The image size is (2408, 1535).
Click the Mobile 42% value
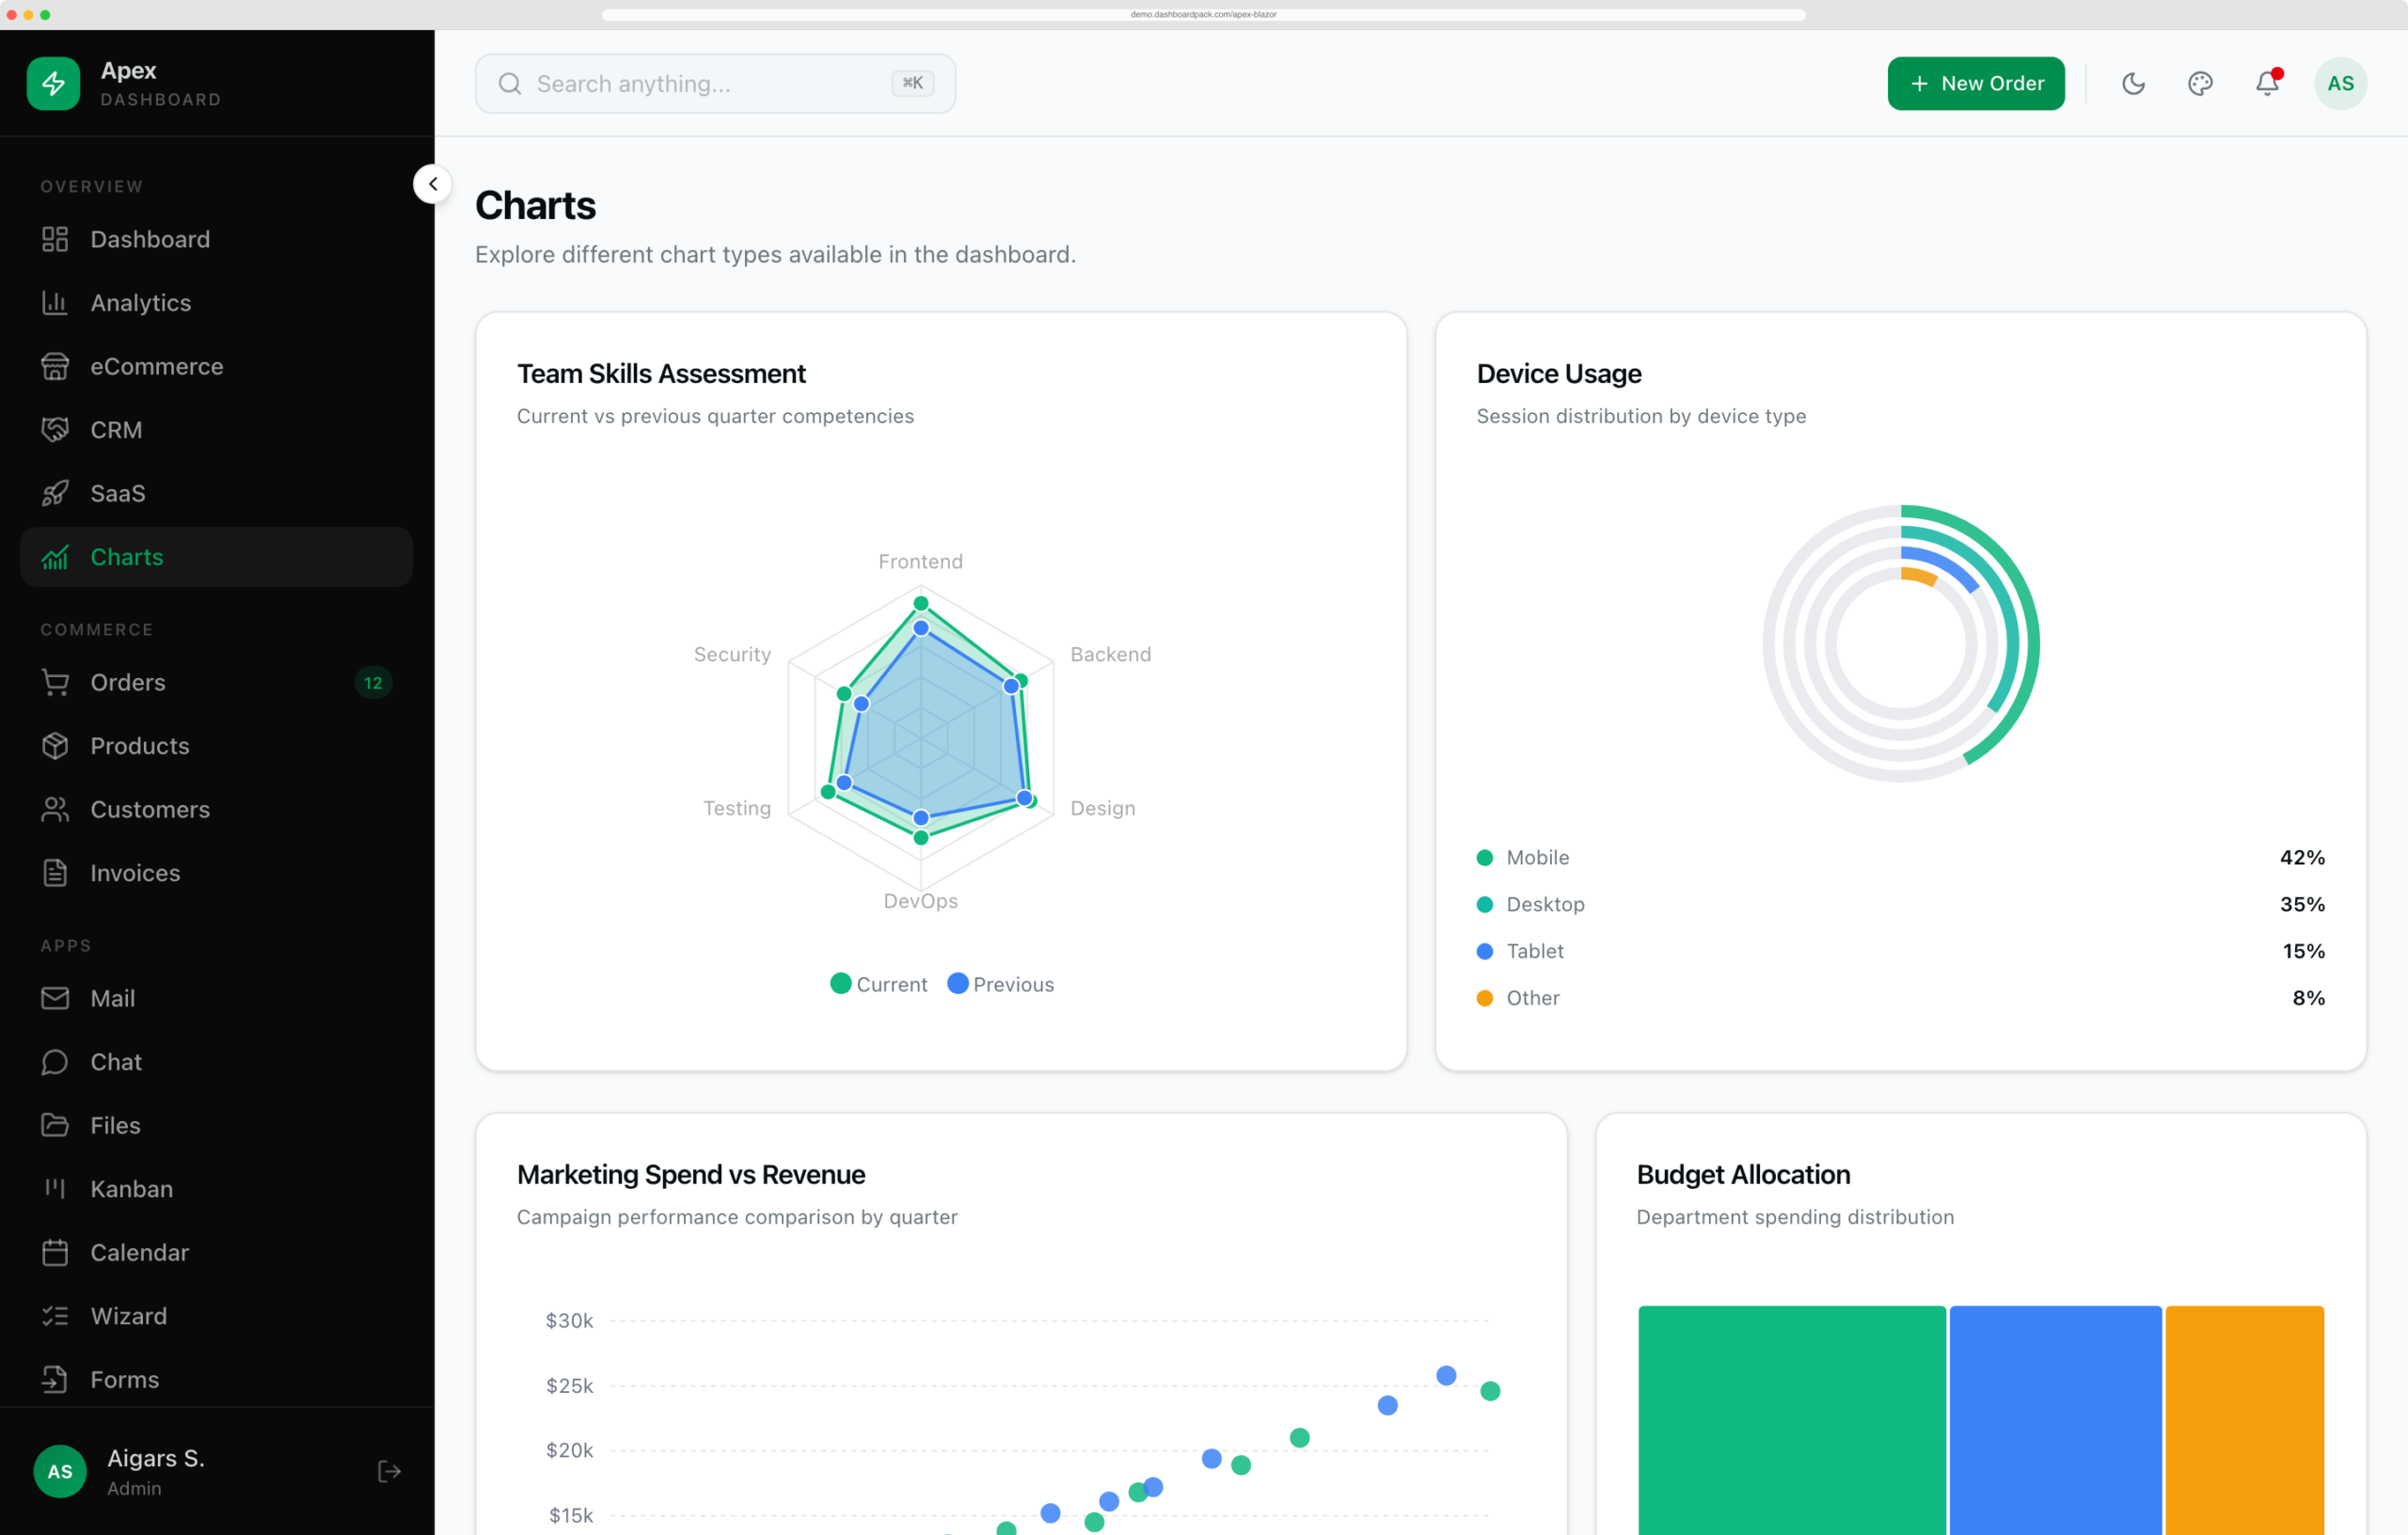2301,857
